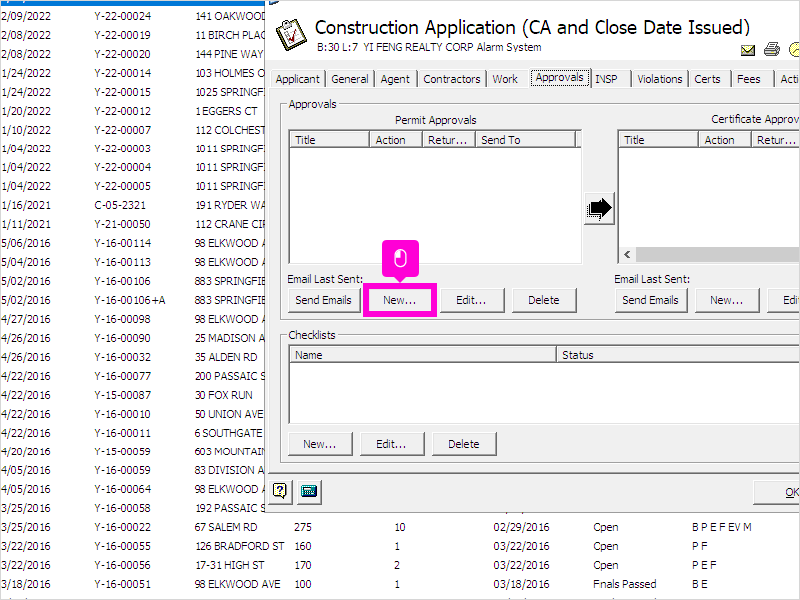
Task: Click the Status header in Checklists
Action: 678,355
